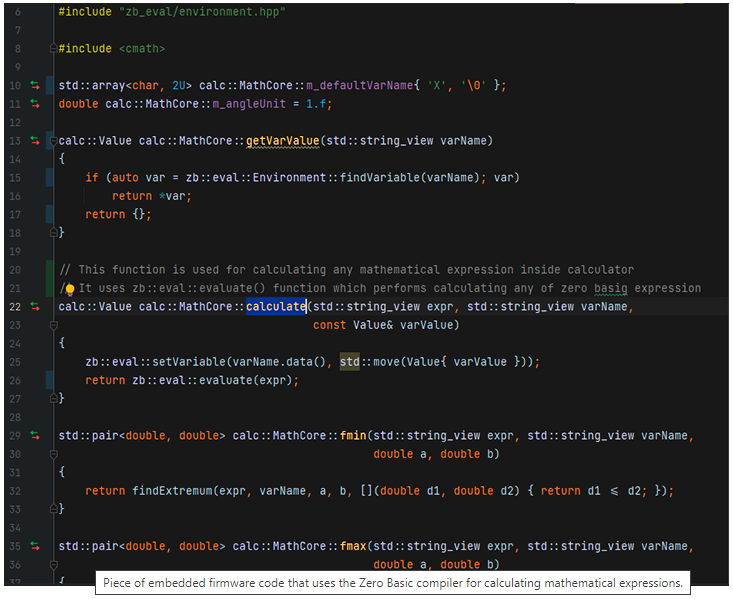Click the gutter navigation icon beside fmax on line 35
This screenshot has height=599, width=733.
tap(35, 546)
